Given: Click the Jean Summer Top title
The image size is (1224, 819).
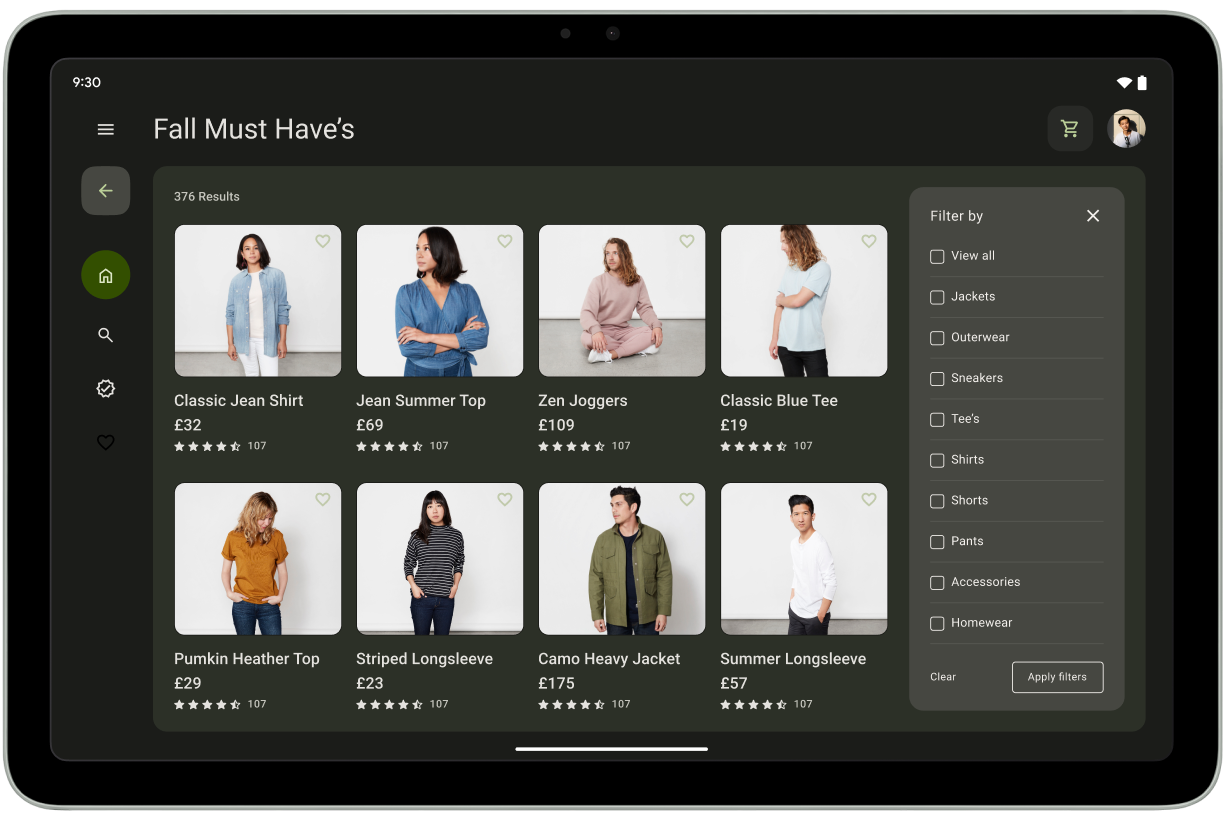Looking at the screenshot, I should 421,401.
